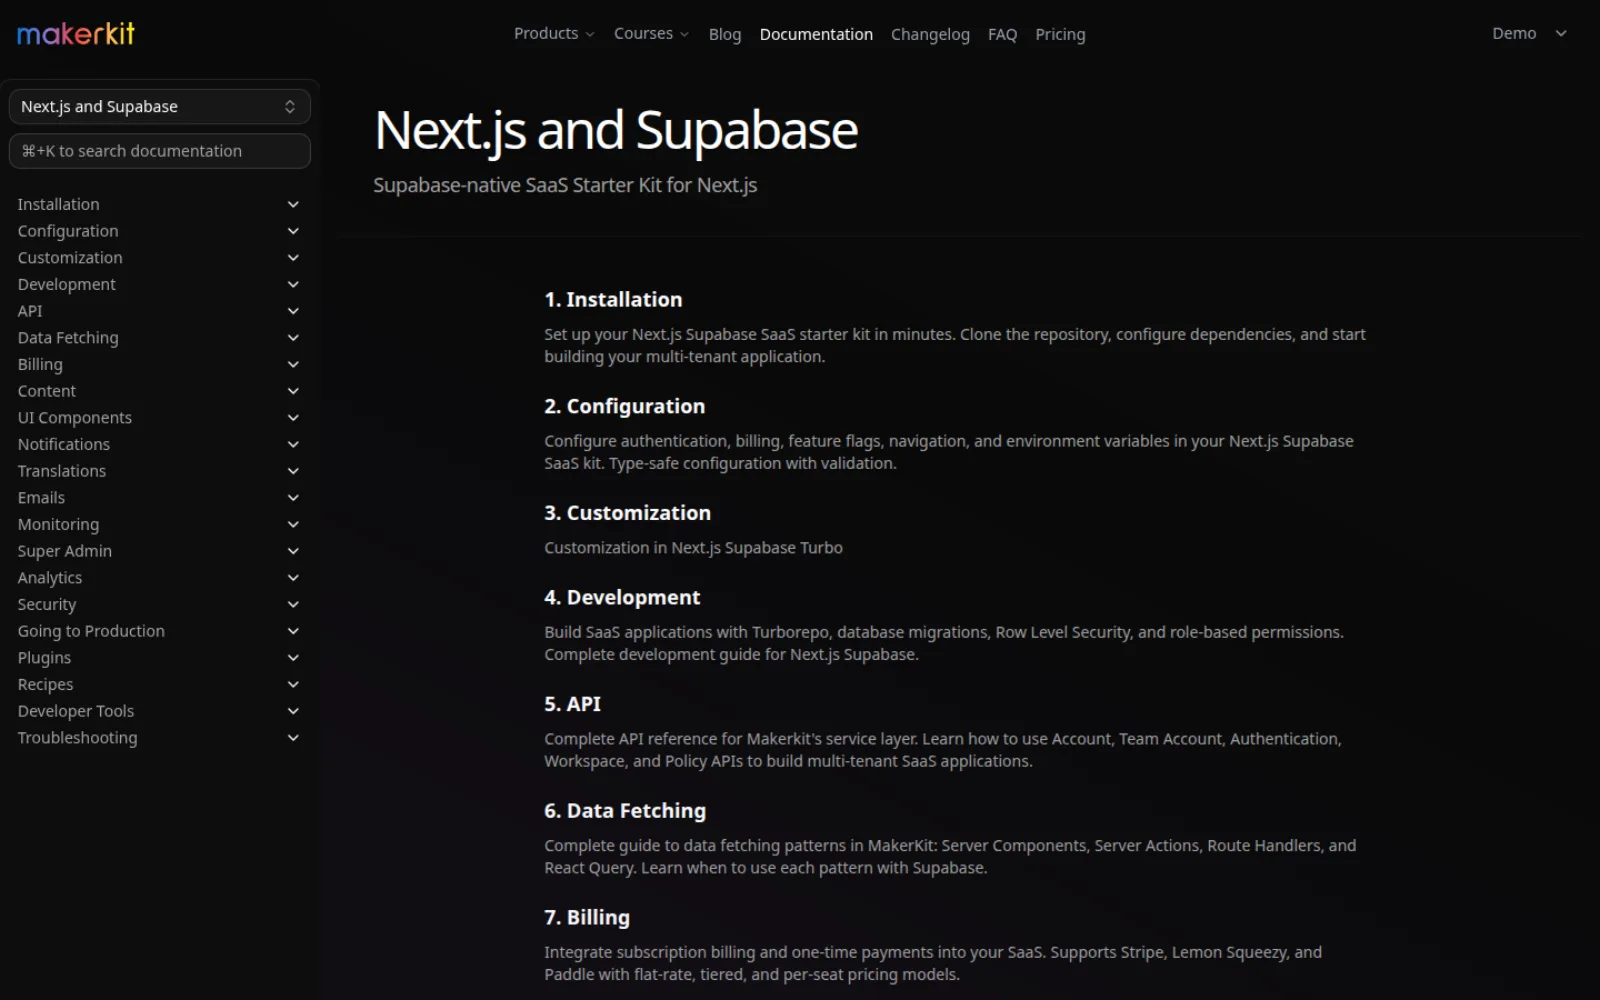Select Super Admin in the sidebar

(65, 551)
